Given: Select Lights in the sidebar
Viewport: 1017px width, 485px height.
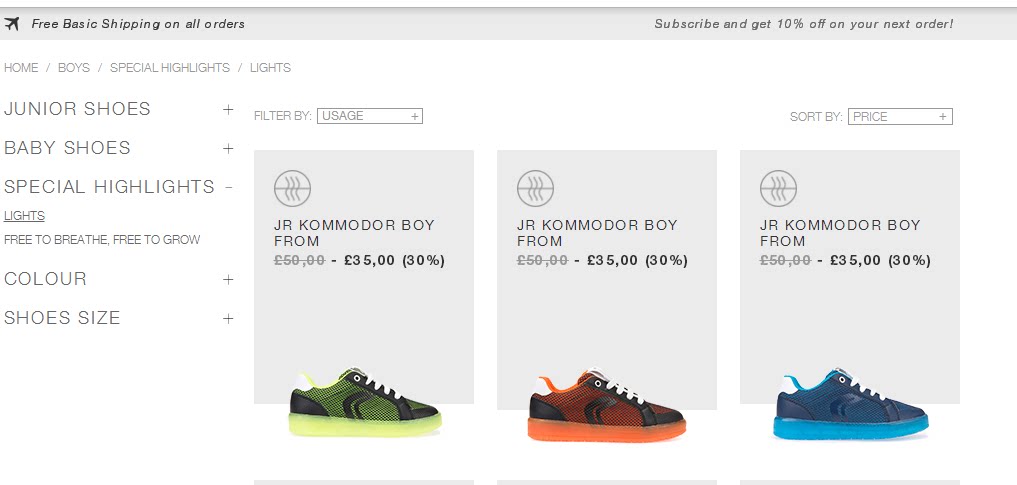Looking at the screenshot, I should [x=24, y=216].
